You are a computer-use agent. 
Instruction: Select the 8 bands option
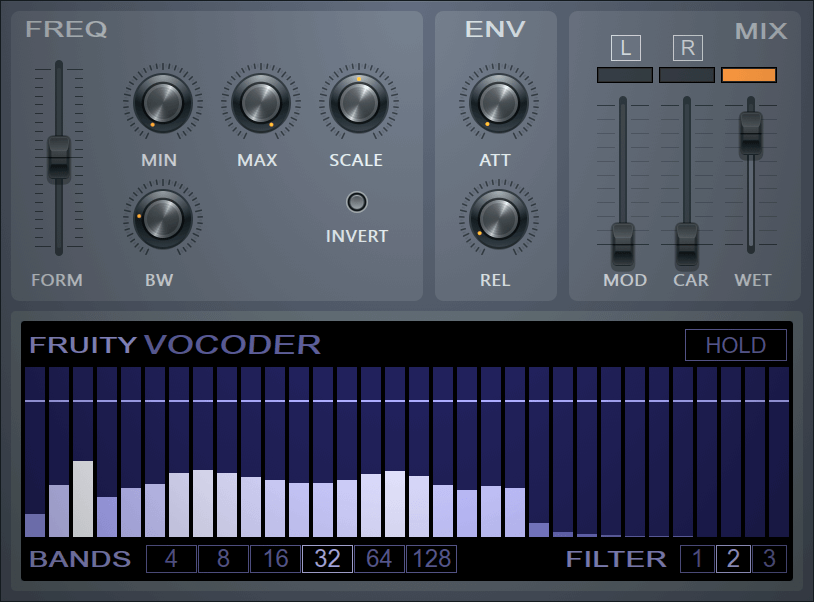tap(222, 559)
